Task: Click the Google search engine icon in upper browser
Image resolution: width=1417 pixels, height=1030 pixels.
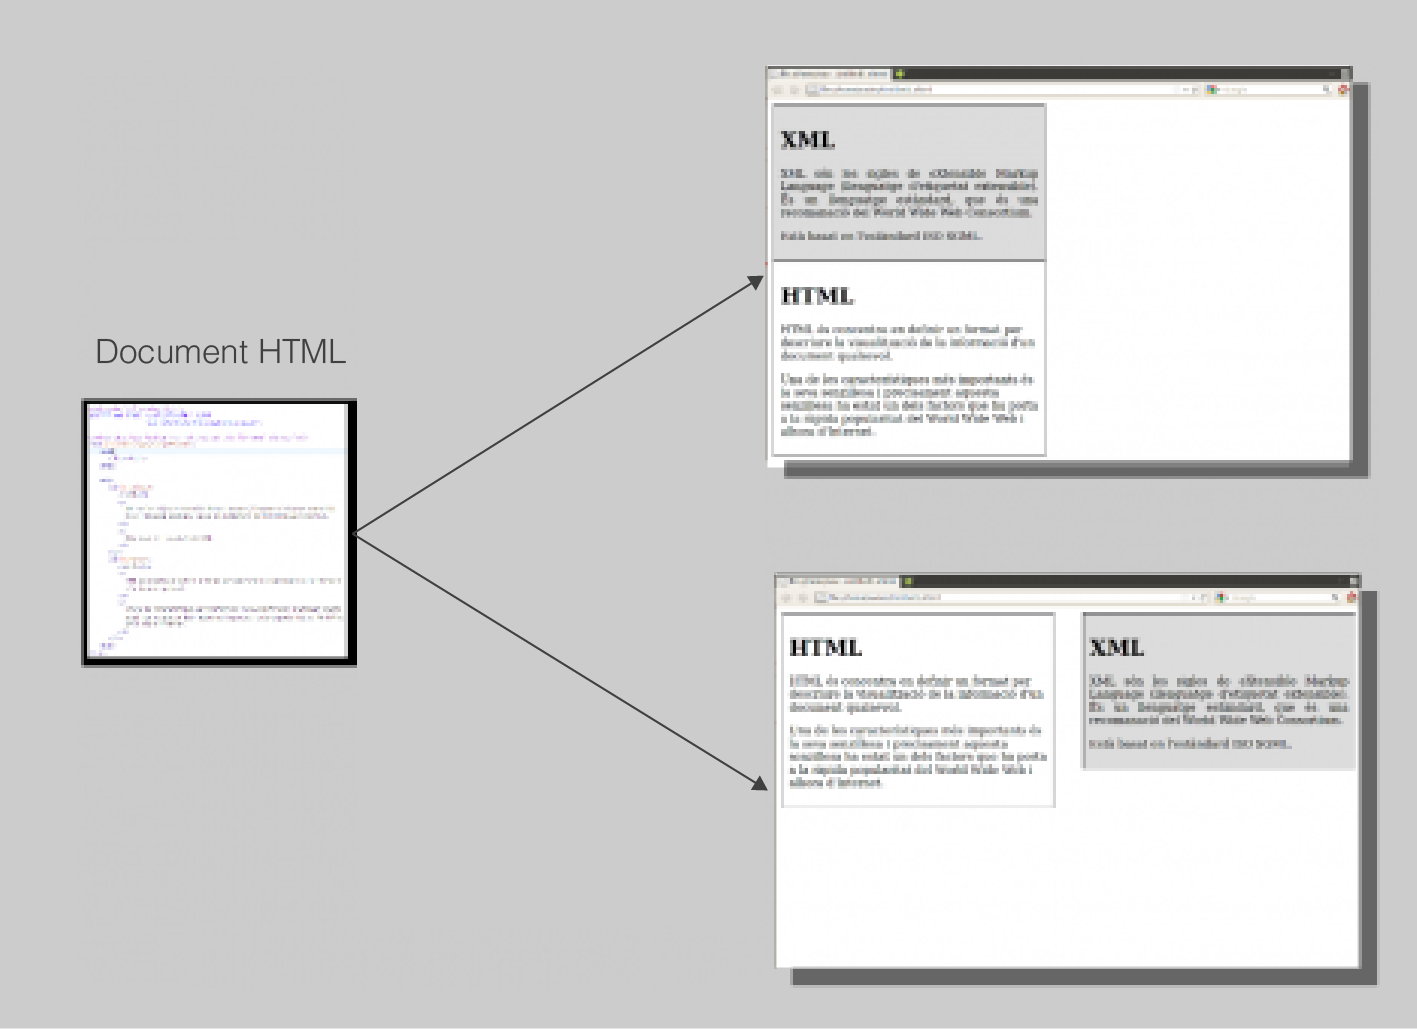Action: click(1212, 89)
